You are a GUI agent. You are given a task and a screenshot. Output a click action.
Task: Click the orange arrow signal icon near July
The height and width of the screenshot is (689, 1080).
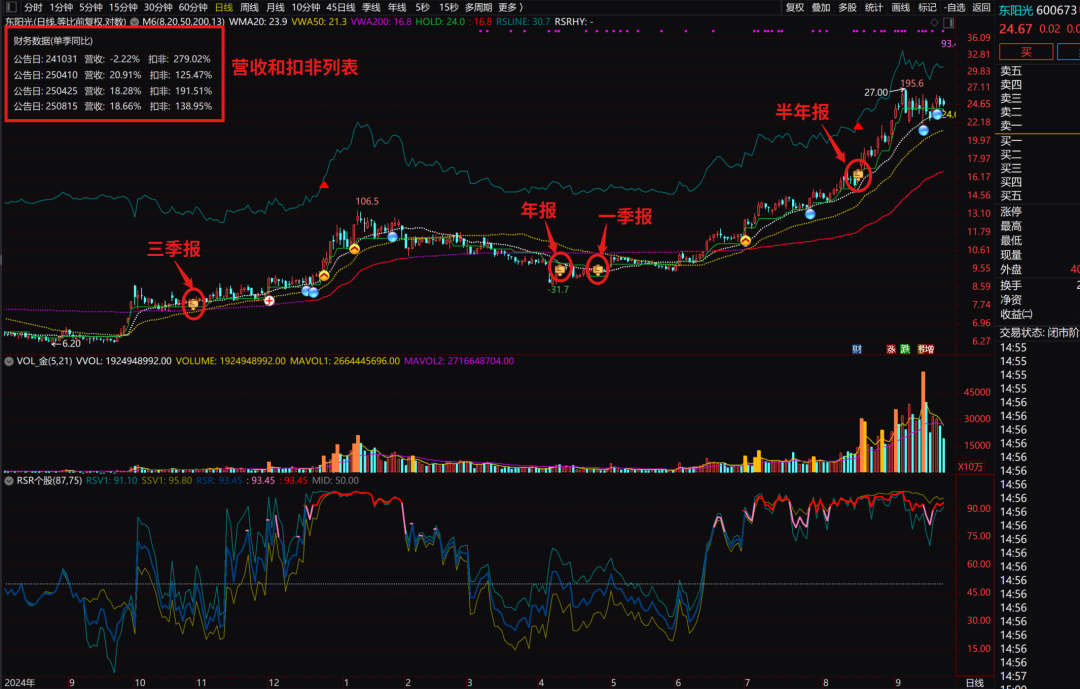(x=745, y=240)
